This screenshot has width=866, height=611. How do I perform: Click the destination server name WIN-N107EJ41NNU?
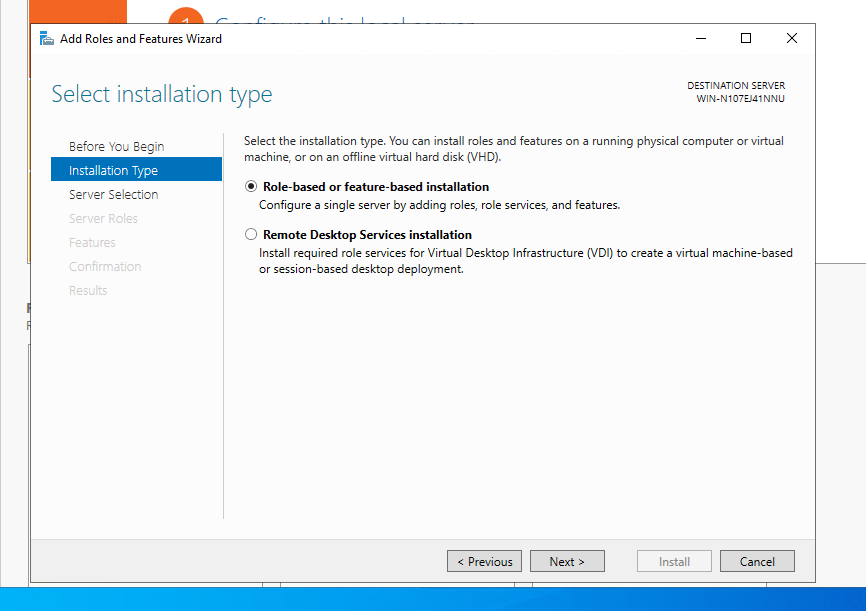(x=740, y=99)
